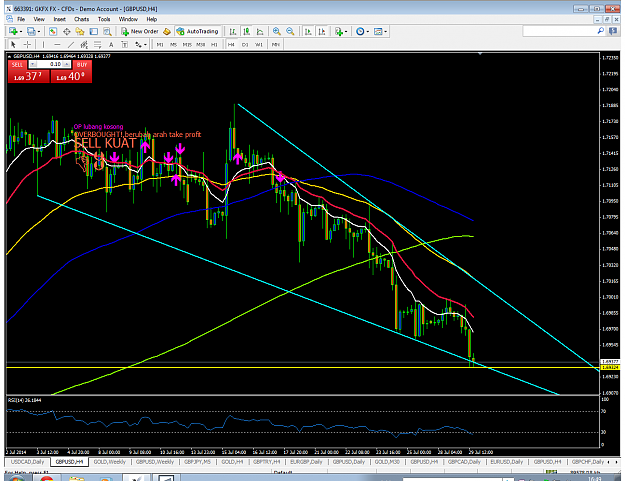Select the Text (A) drawing tool
Viewport: 625px width, 481px height.
[111, 45]
